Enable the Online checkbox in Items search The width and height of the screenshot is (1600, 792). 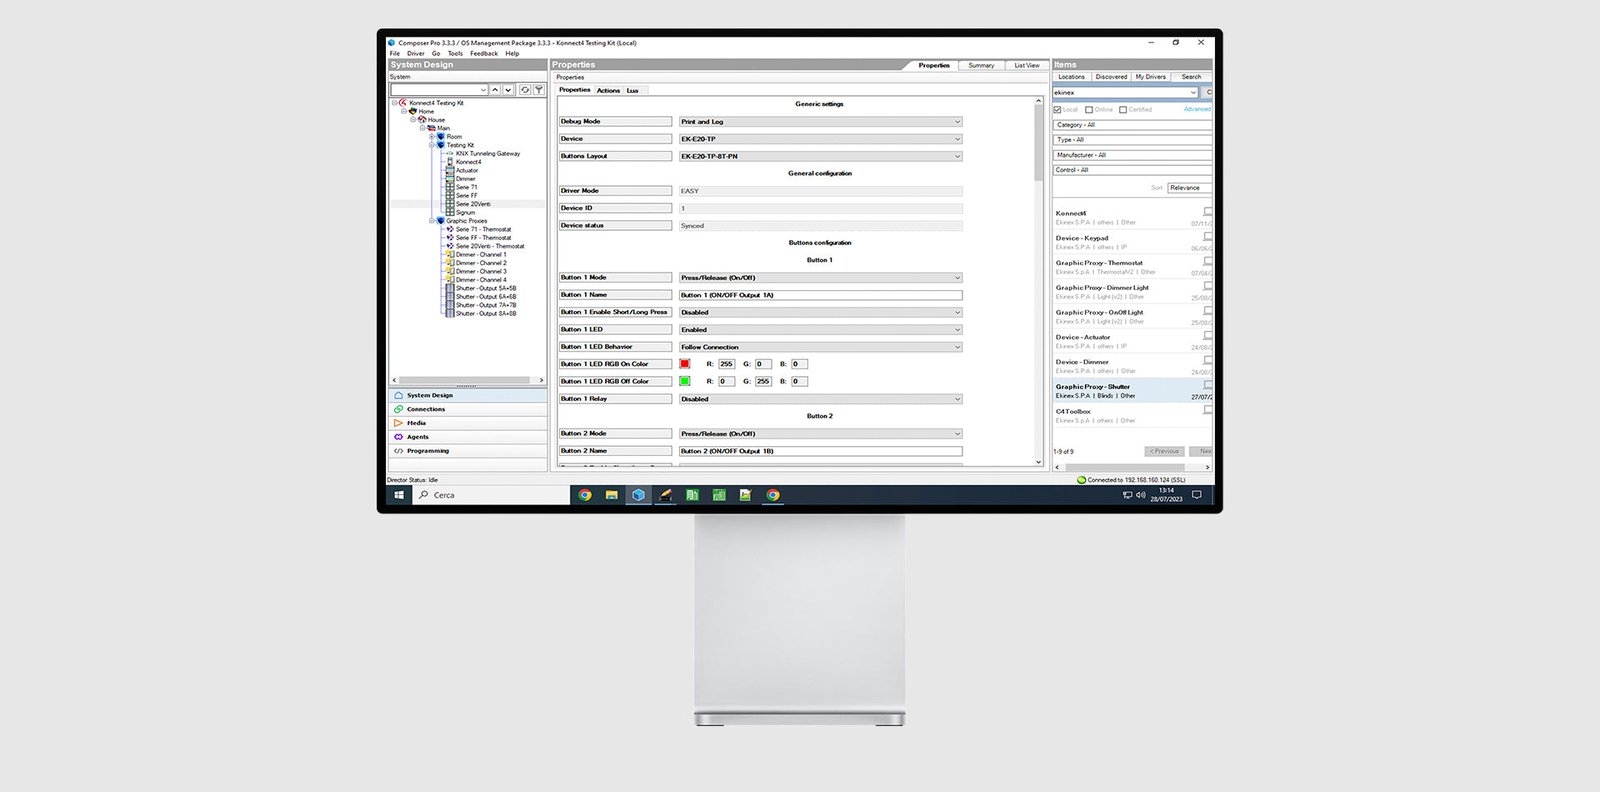[1089, 110]
